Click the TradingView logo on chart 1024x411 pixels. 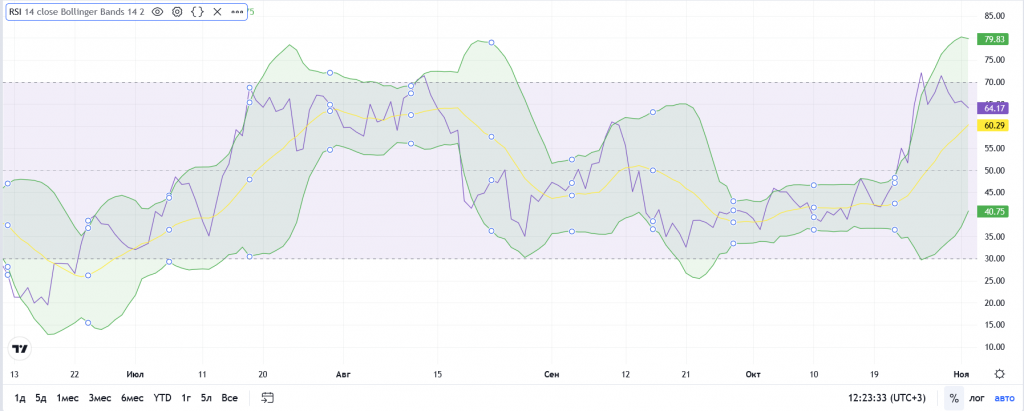coord(18,348)
